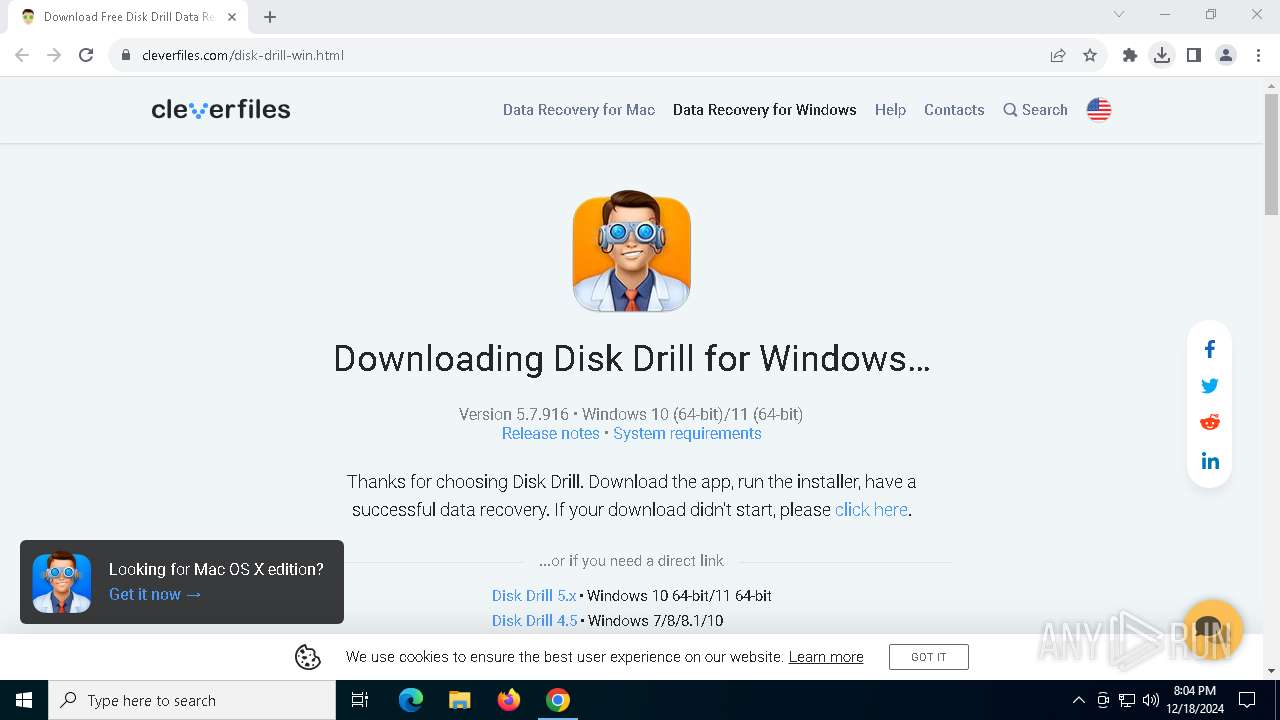Open the System requirements link
Screen dimensions: 1280x720
687,433
